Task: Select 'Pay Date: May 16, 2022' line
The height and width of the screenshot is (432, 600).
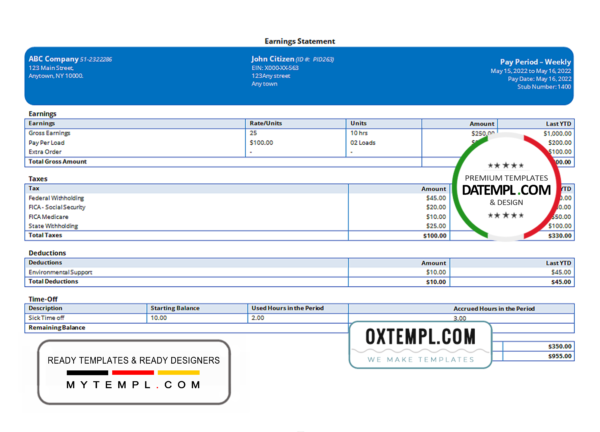Action: 540,79
